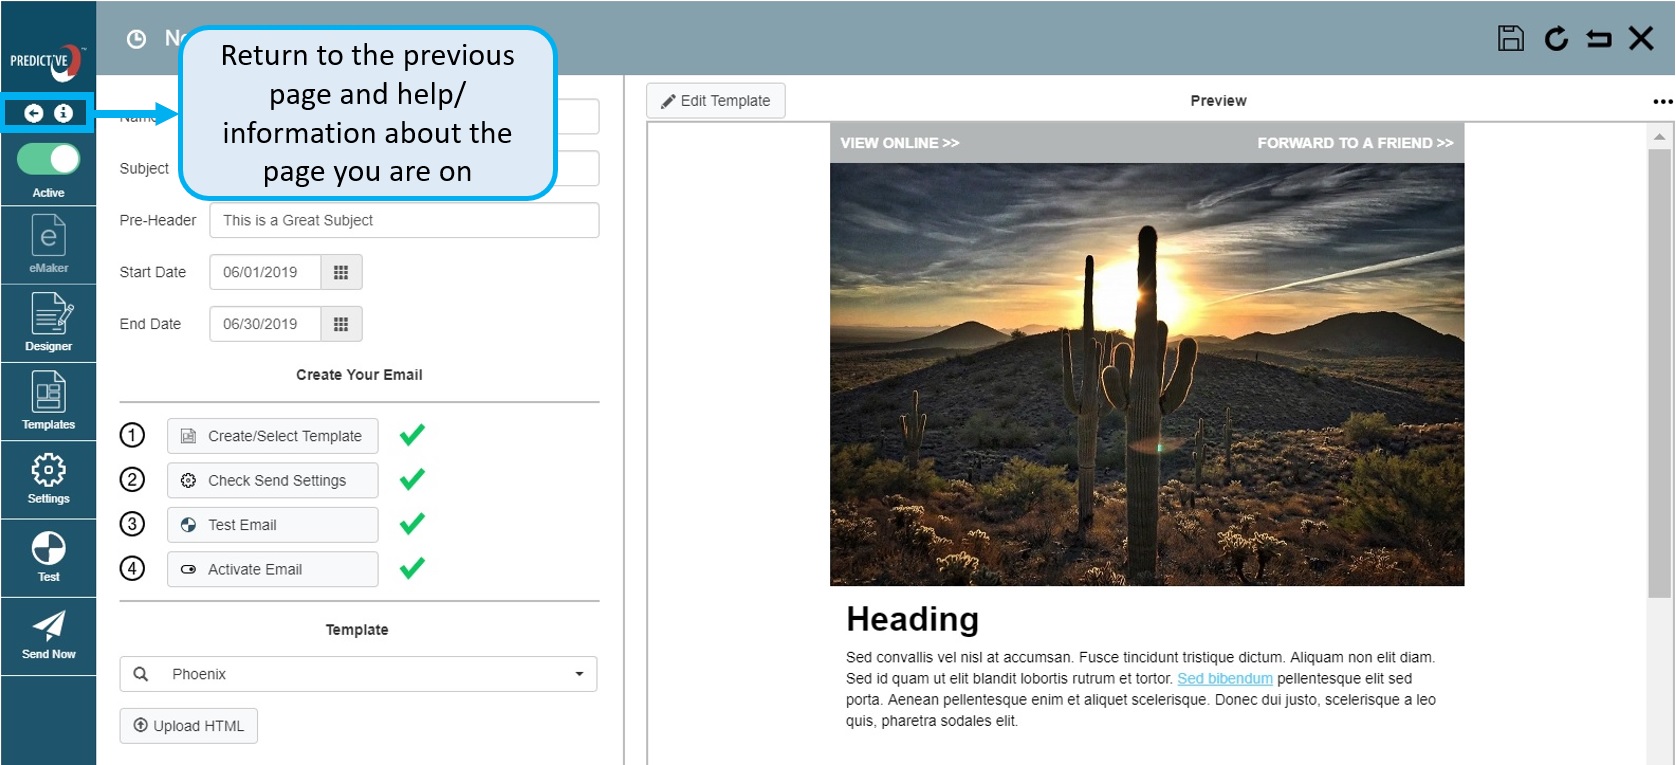
Task: Select the Check Send Settings step
Action: (272, 481)
